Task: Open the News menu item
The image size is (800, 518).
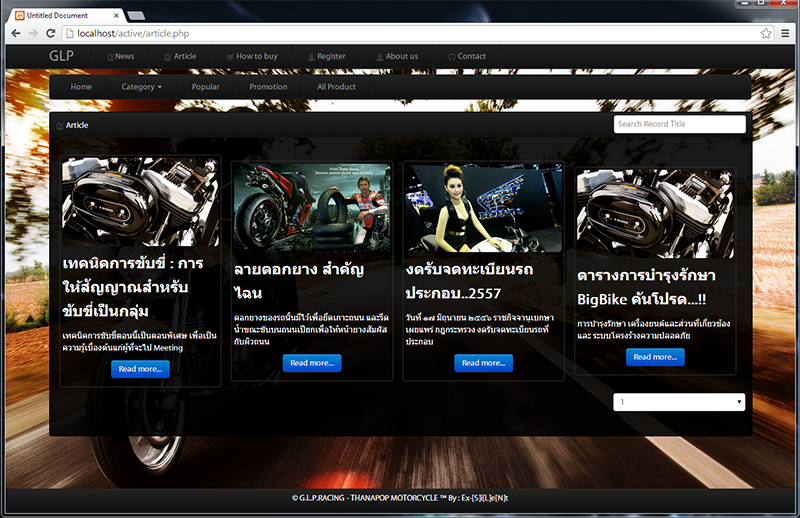Action: (x=121, y=56)
